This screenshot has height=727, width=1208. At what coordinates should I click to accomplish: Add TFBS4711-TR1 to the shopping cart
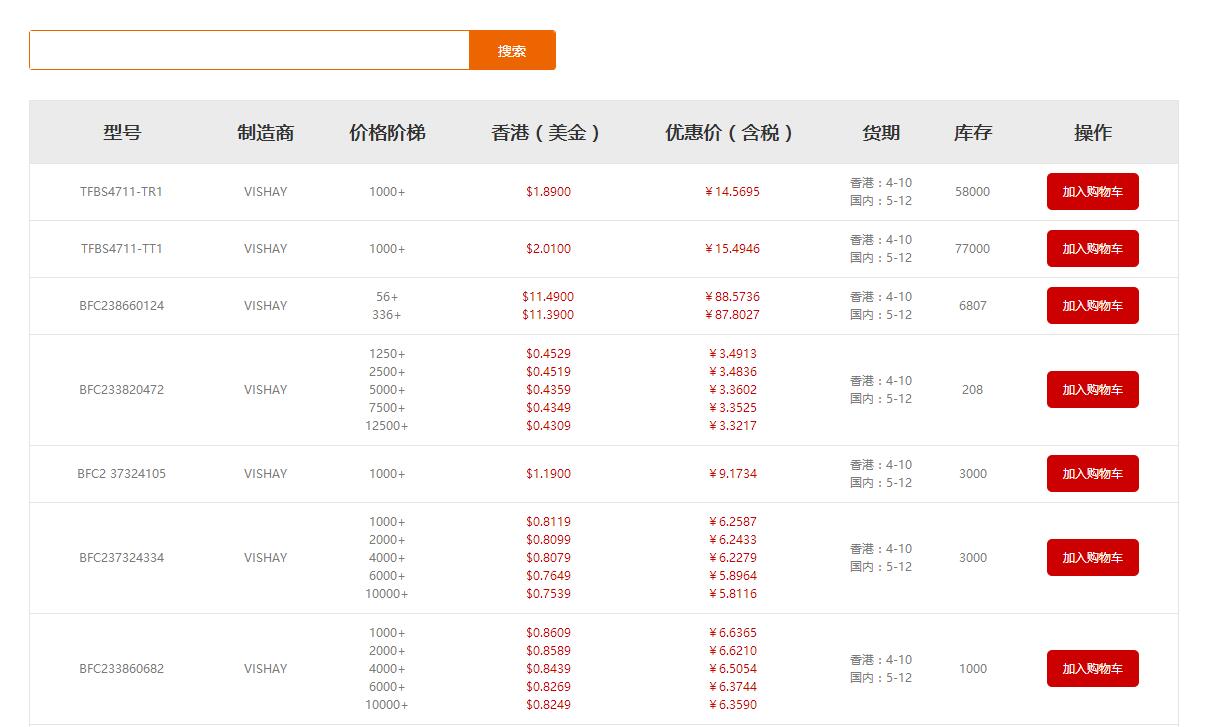coord(1092,191)
